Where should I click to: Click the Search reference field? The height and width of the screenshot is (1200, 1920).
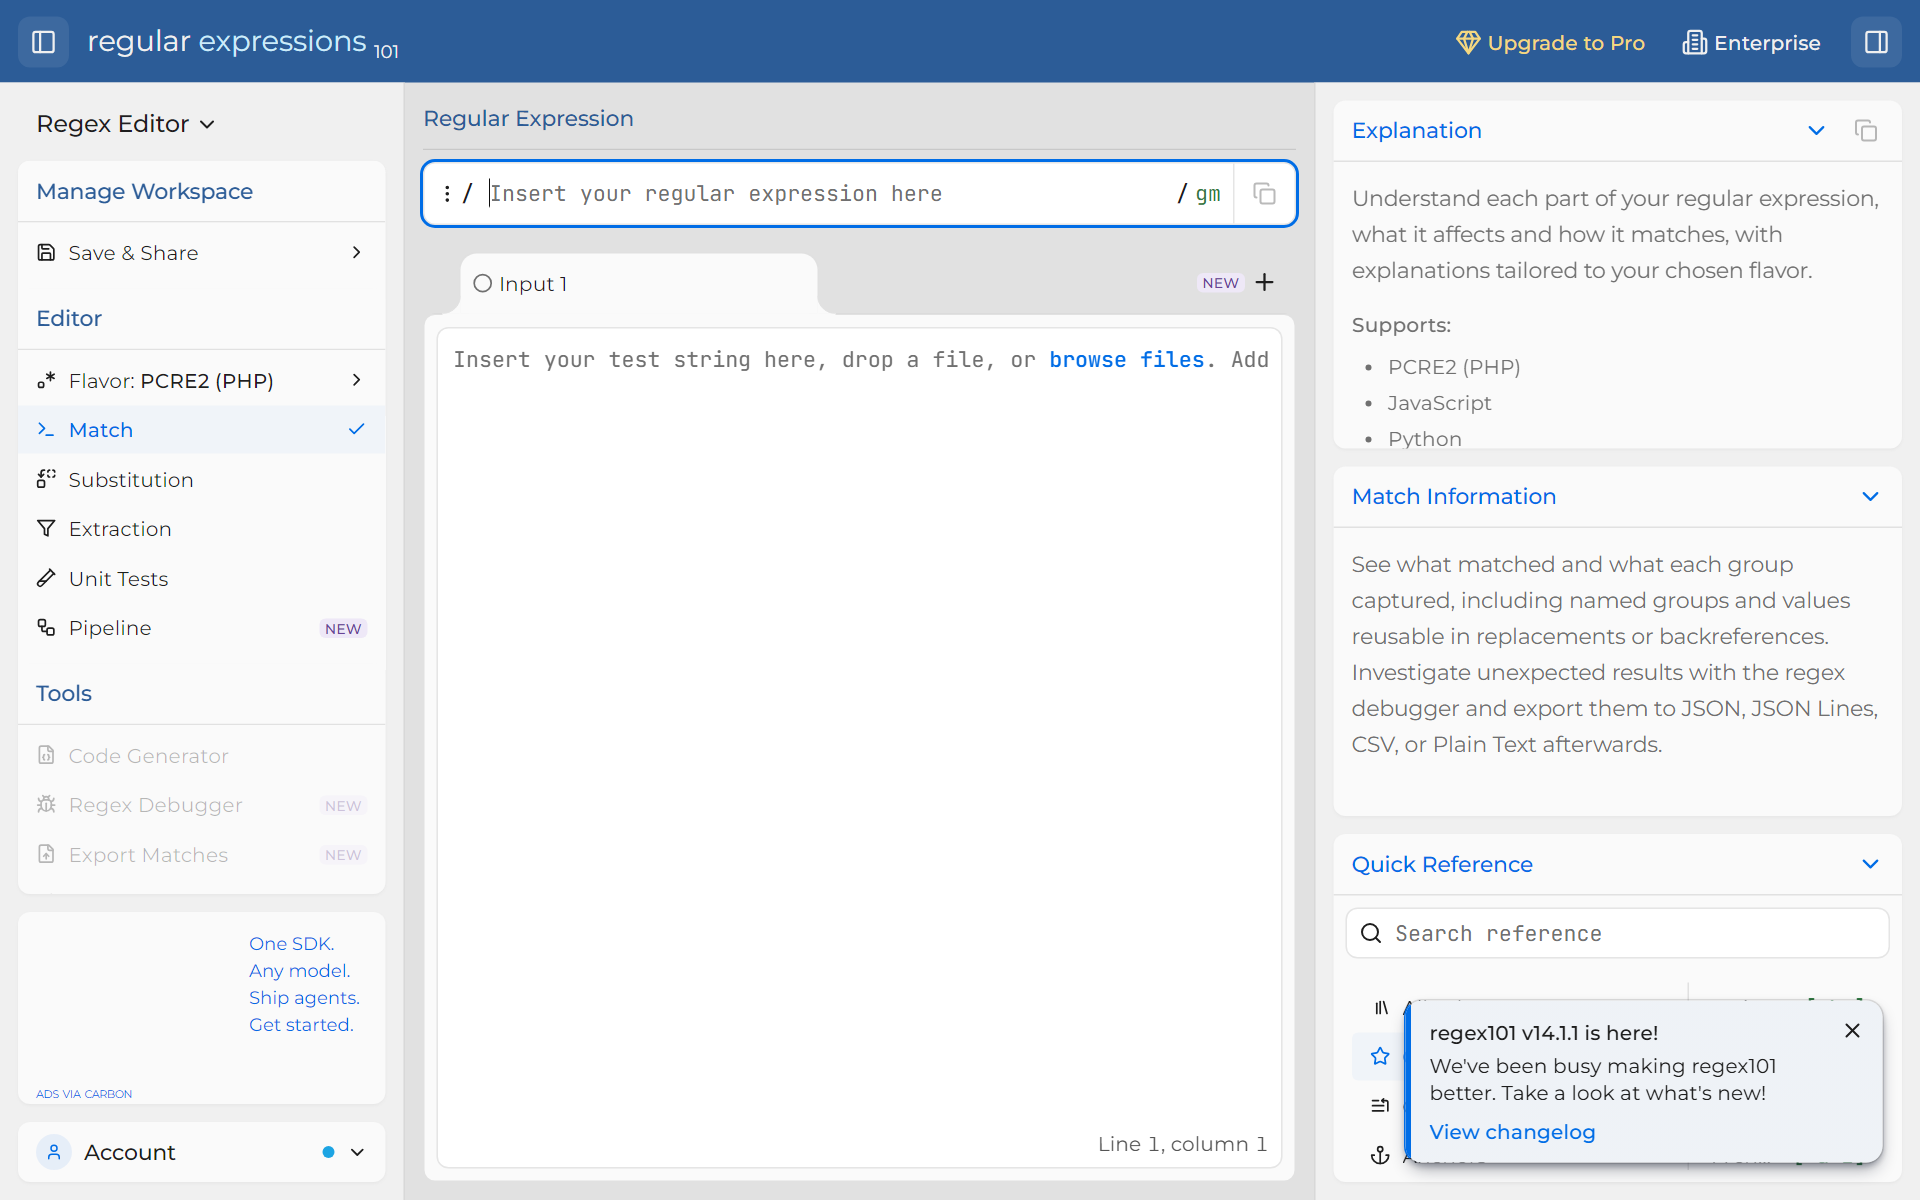(x=1617, y=933)
